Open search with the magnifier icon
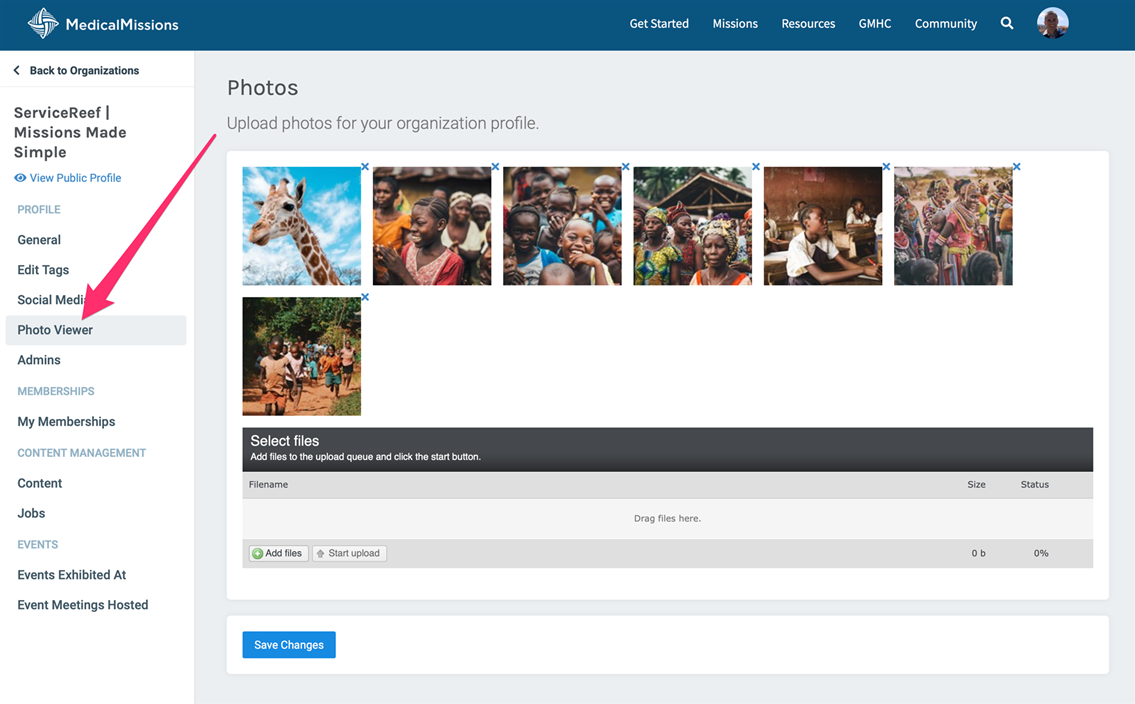Screen dimensions: 1135x704 (1007, 24)
